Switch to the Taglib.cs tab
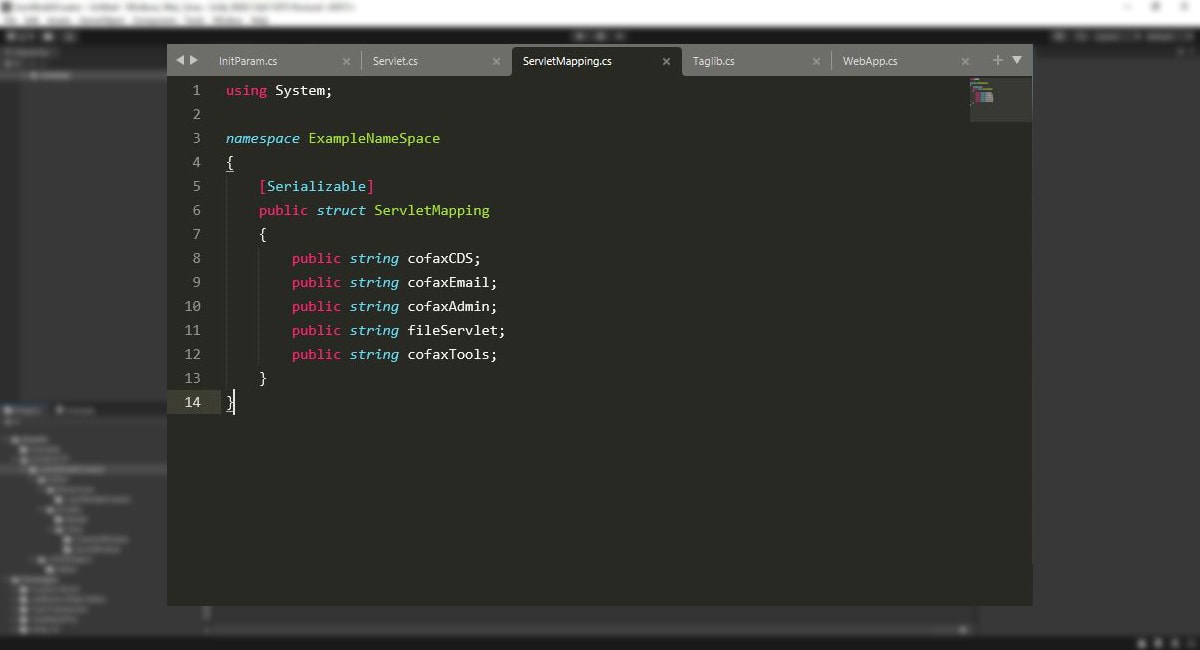Screen dimensions: 1200x650 714,61
